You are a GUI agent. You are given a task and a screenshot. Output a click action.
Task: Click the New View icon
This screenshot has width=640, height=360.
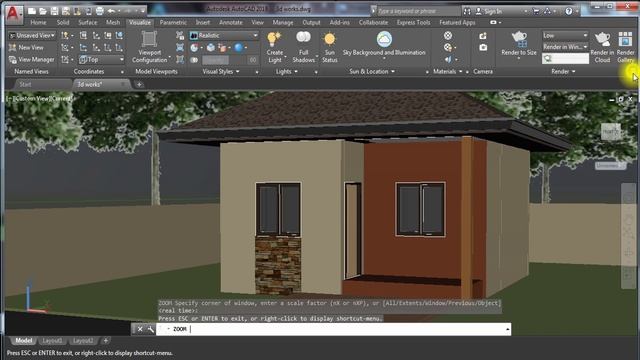pos(26,47)
